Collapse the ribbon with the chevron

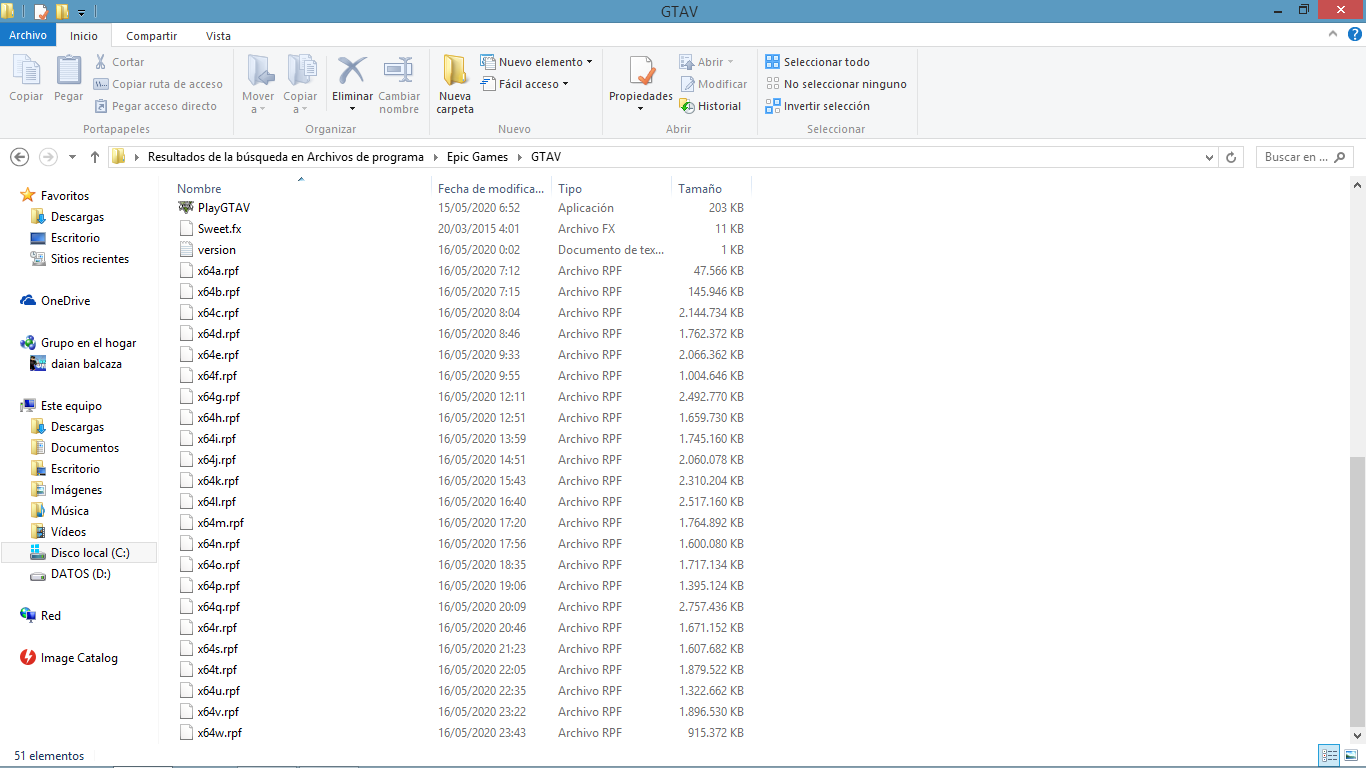point(1333,34)
